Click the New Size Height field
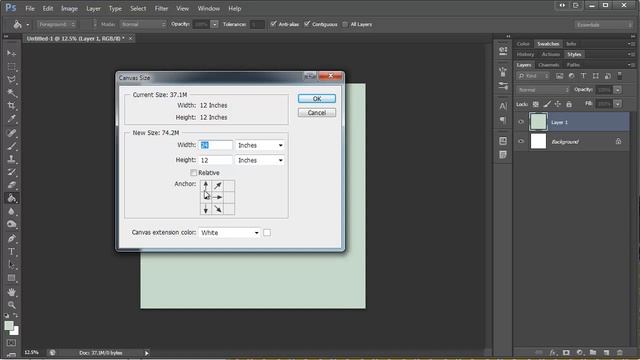This screenshot has height=360, width=640. (216, 160)
